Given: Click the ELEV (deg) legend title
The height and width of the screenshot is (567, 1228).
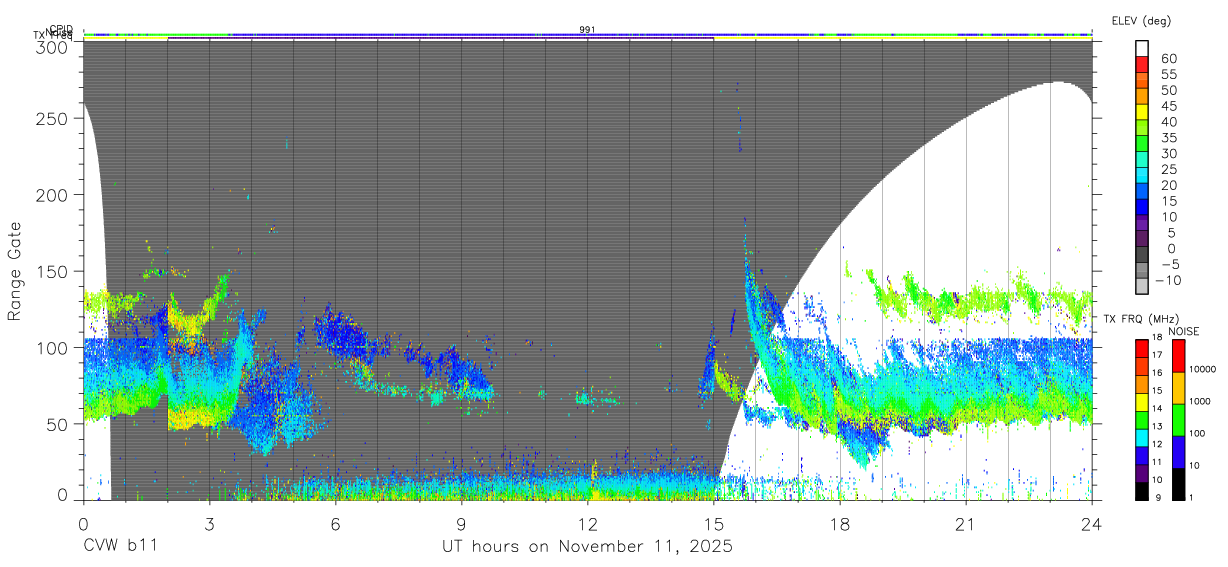Looking at the screenshot, I should 1141,20.
